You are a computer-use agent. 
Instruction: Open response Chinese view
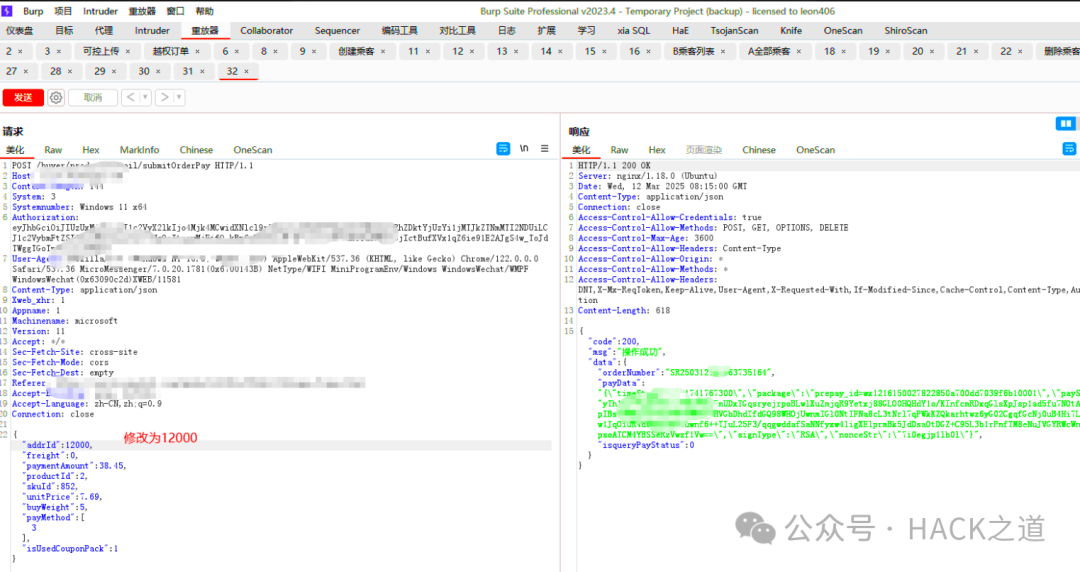tap(759, 150)
